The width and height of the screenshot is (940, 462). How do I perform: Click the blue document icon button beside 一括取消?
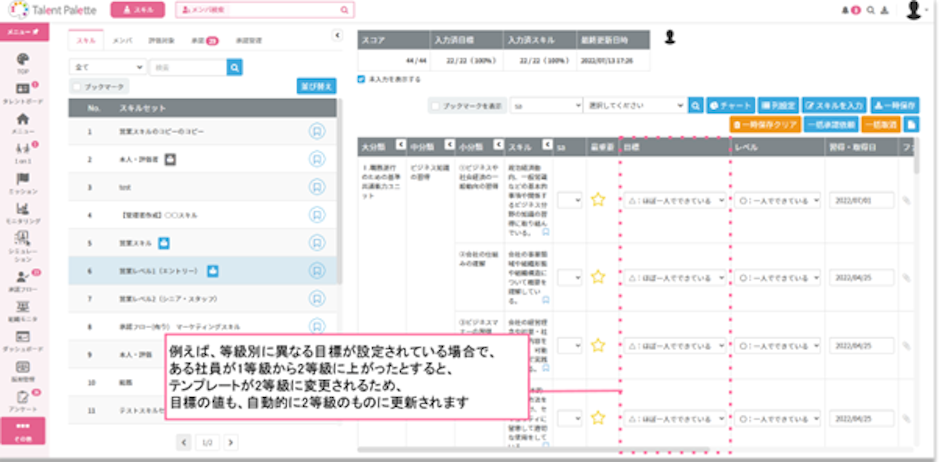911,124
